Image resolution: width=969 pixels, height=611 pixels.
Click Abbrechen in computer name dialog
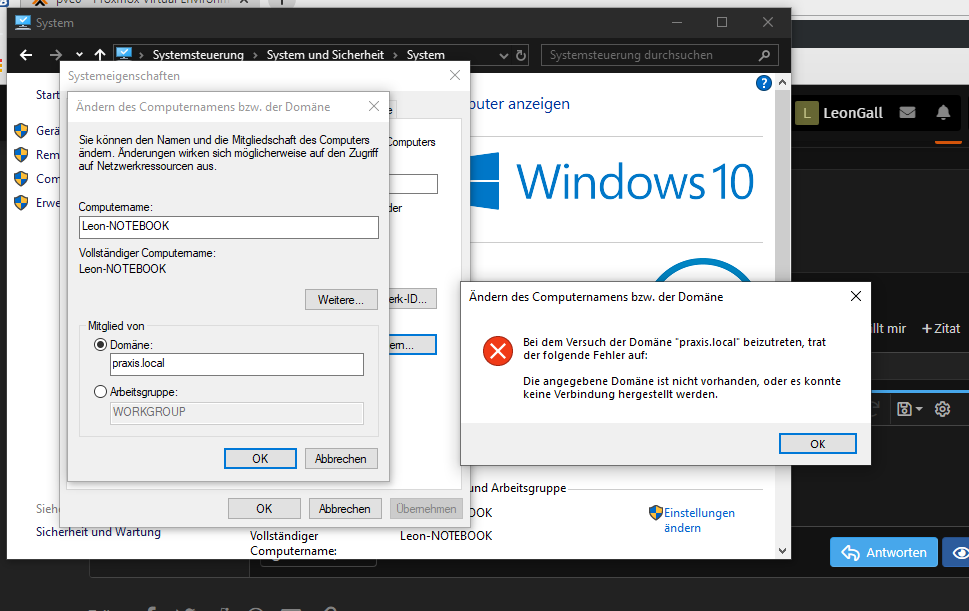(x=341, y=459)
